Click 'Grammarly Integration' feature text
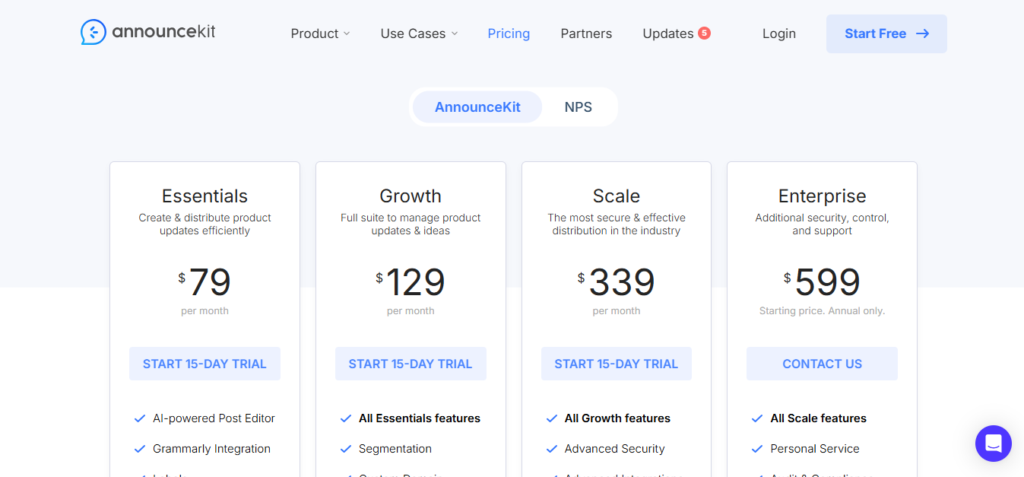 click(211, 449)
